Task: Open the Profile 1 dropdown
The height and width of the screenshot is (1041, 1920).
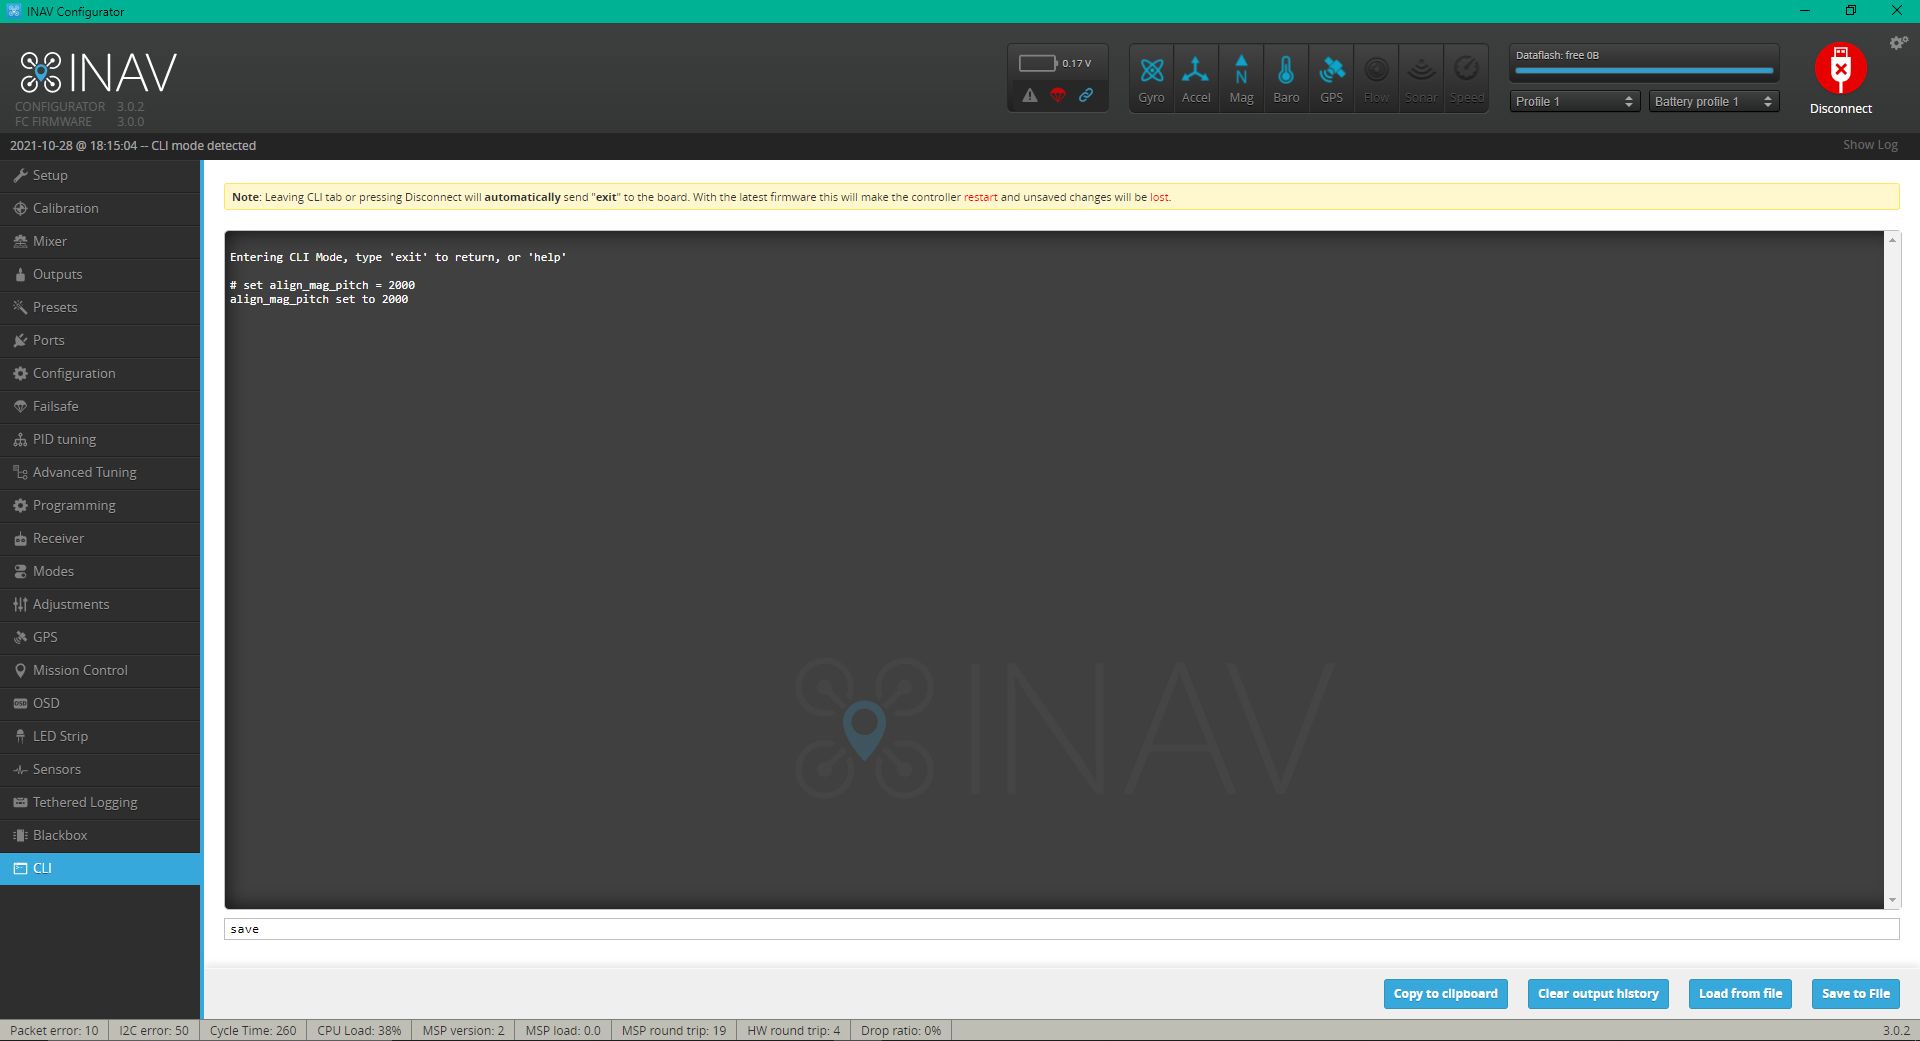Action: 1574,101
